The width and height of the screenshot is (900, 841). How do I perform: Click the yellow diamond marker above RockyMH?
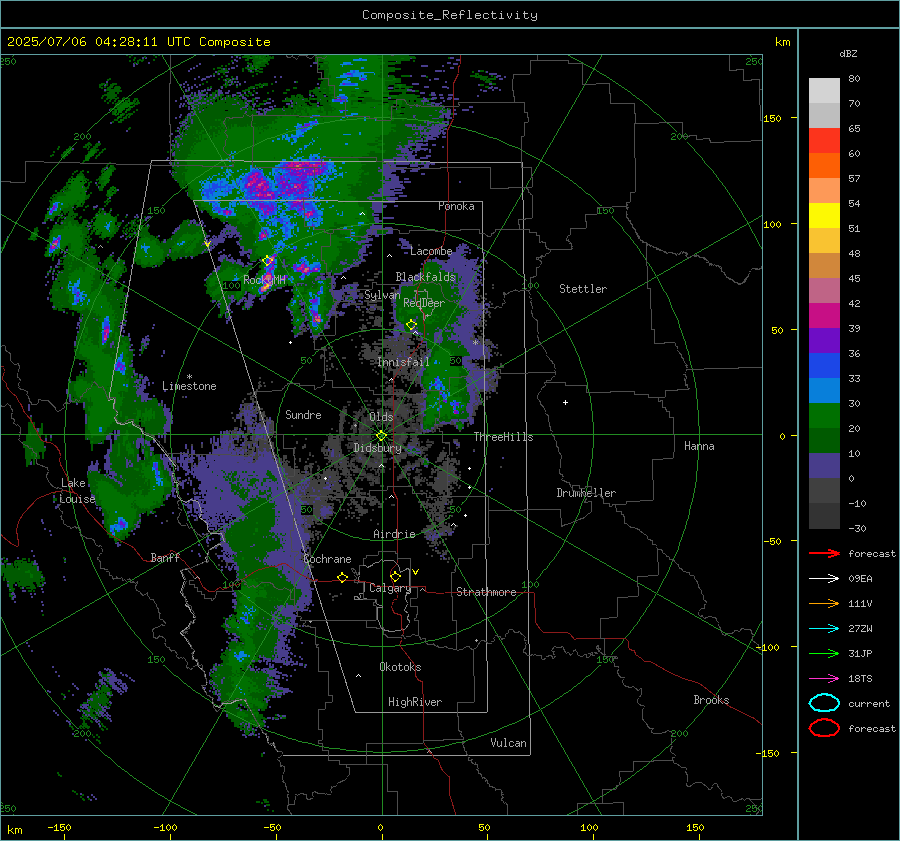pyautogui.click(x=267, y=261)
